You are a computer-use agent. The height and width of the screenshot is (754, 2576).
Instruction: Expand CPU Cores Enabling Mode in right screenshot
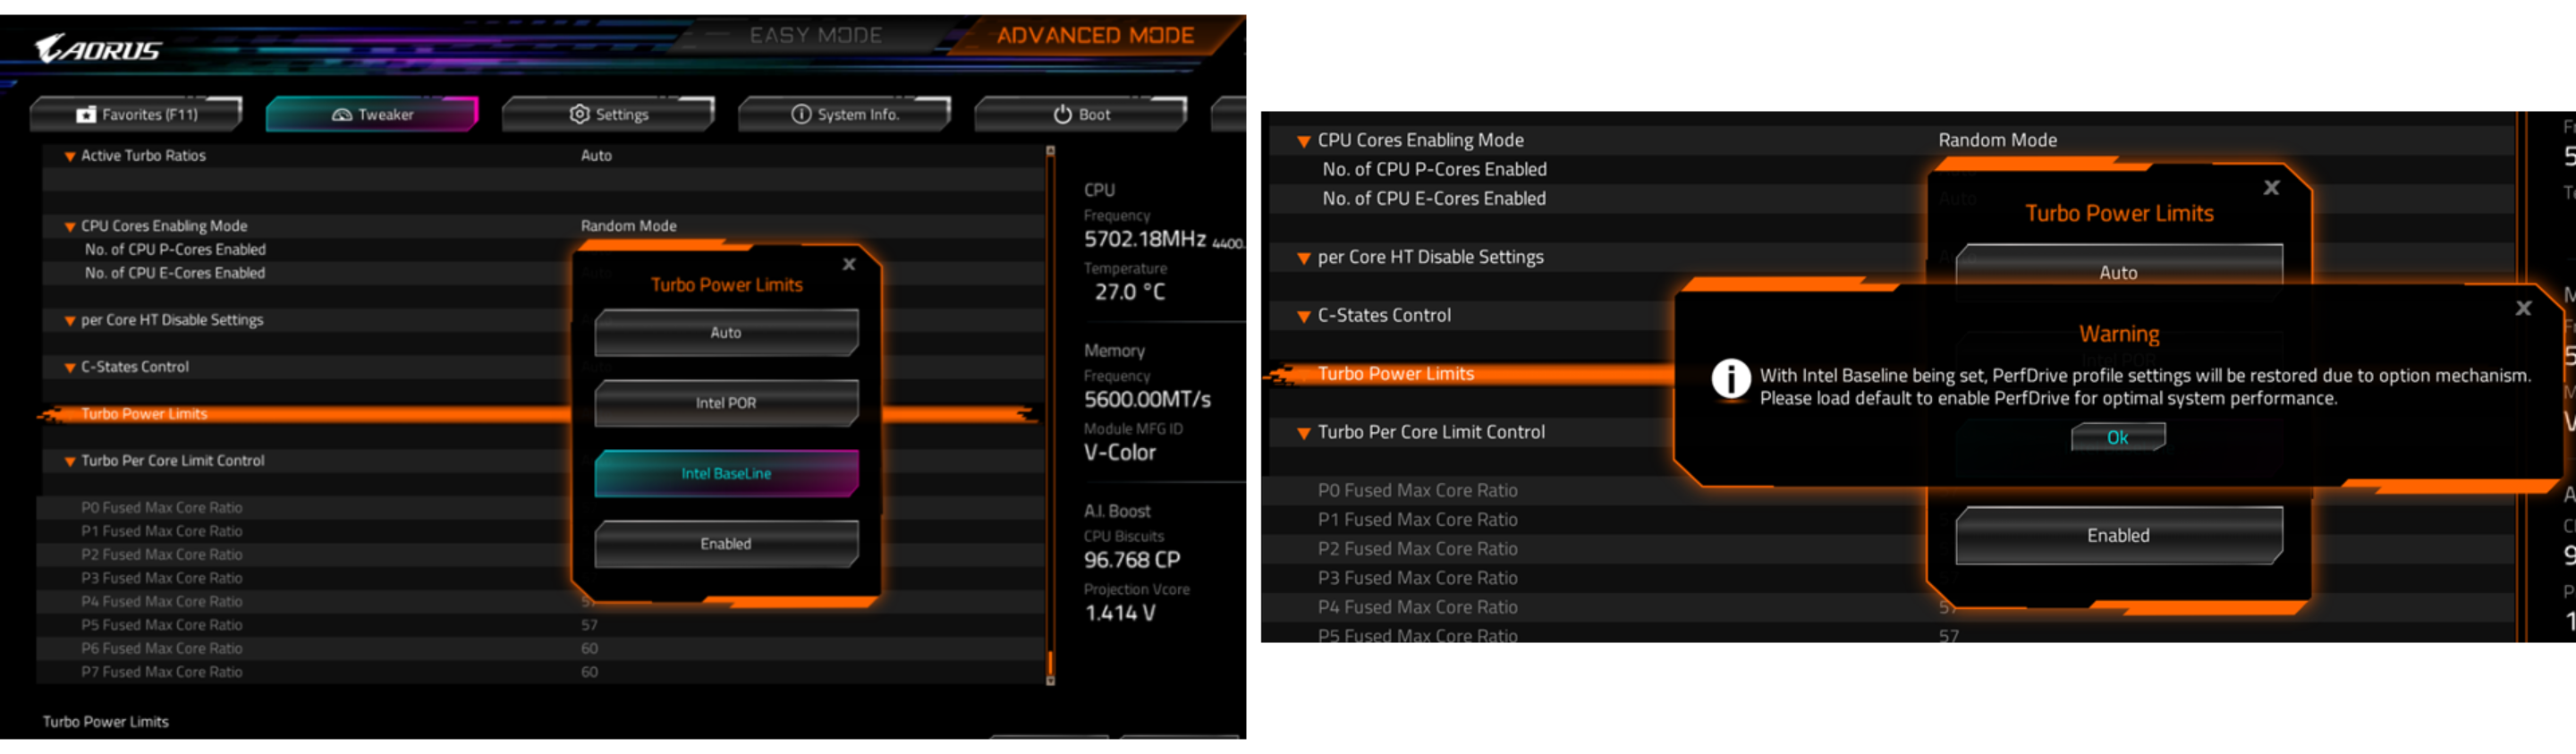tap(1303, 142)
